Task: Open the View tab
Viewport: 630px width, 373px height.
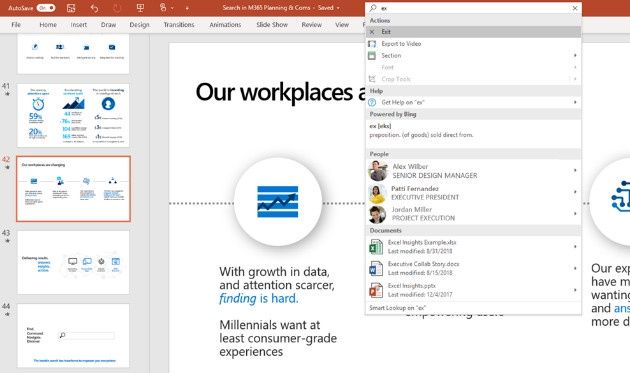Action: pos(342,25)
